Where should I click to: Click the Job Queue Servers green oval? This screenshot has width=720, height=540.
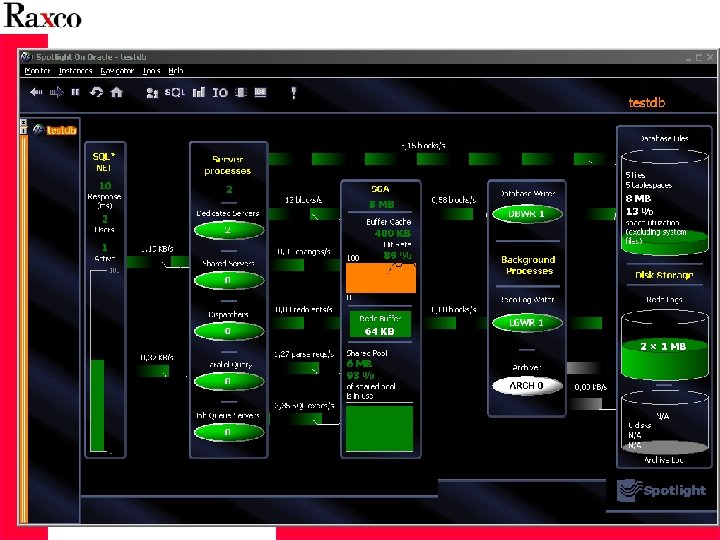(229, 432)
